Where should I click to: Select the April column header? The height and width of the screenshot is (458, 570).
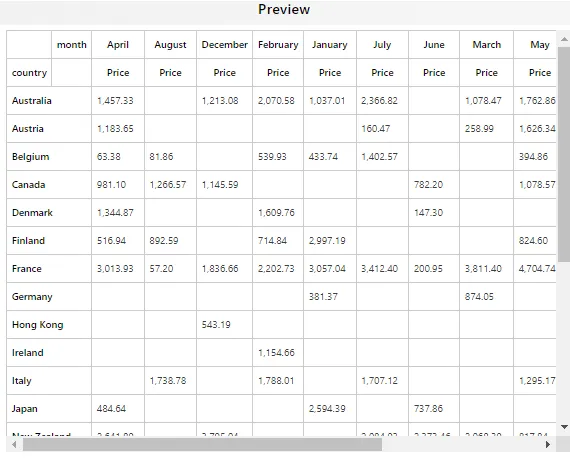[x=118, y=45]
